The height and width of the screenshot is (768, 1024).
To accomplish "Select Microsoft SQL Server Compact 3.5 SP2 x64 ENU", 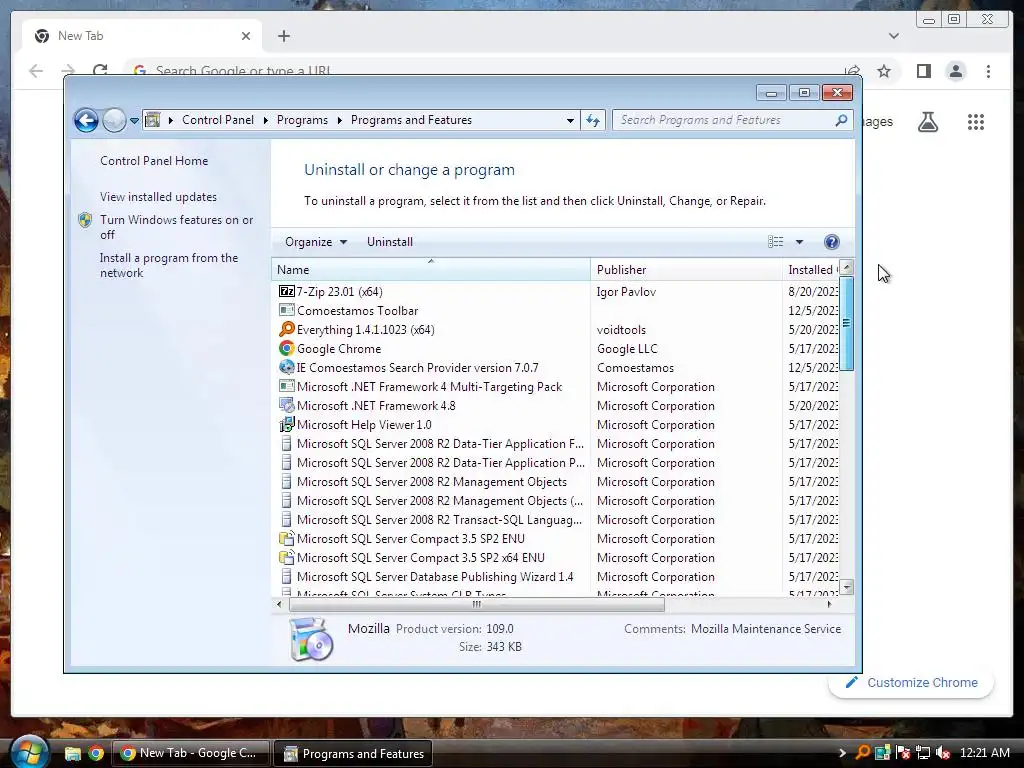I will click(421, 558).
